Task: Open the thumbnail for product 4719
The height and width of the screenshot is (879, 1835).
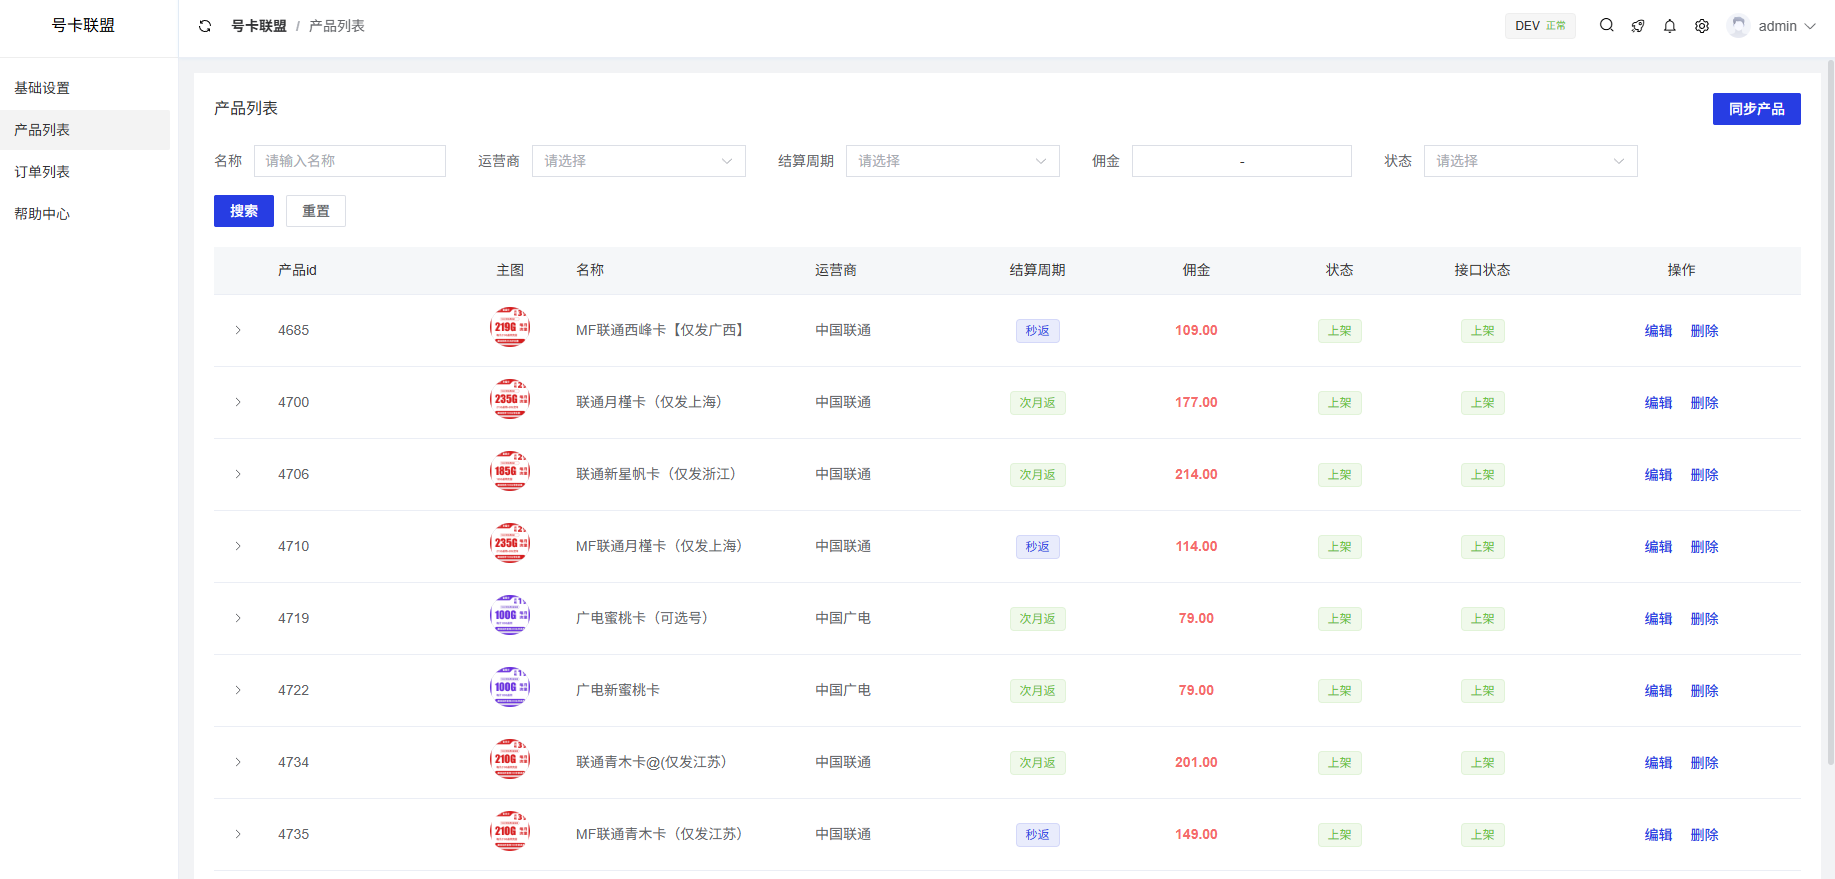Action: pos(509,616)
